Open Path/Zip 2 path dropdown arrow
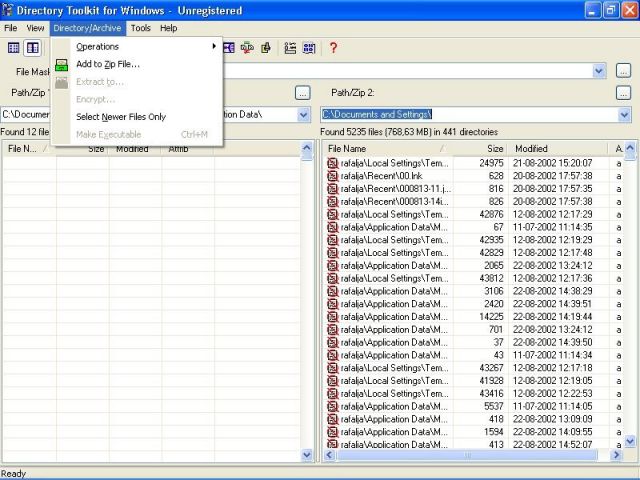 coord(624,115)
